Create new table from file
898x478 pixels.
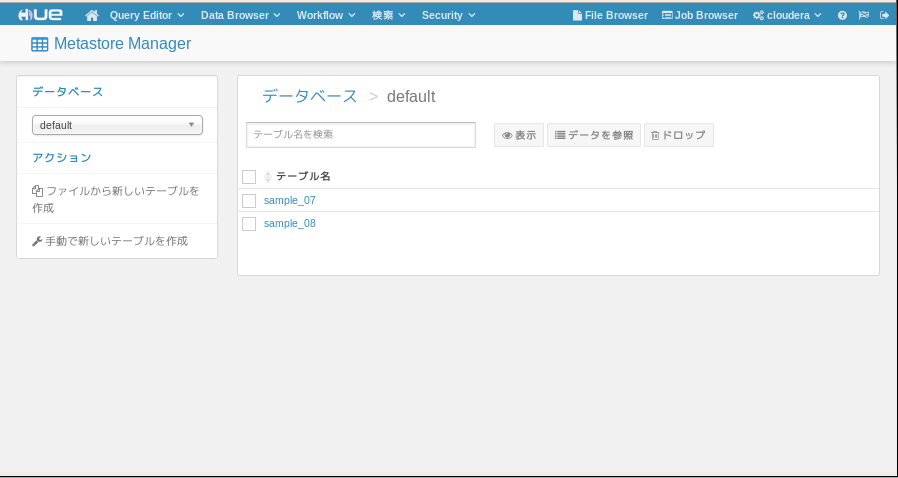pos(116,199)
